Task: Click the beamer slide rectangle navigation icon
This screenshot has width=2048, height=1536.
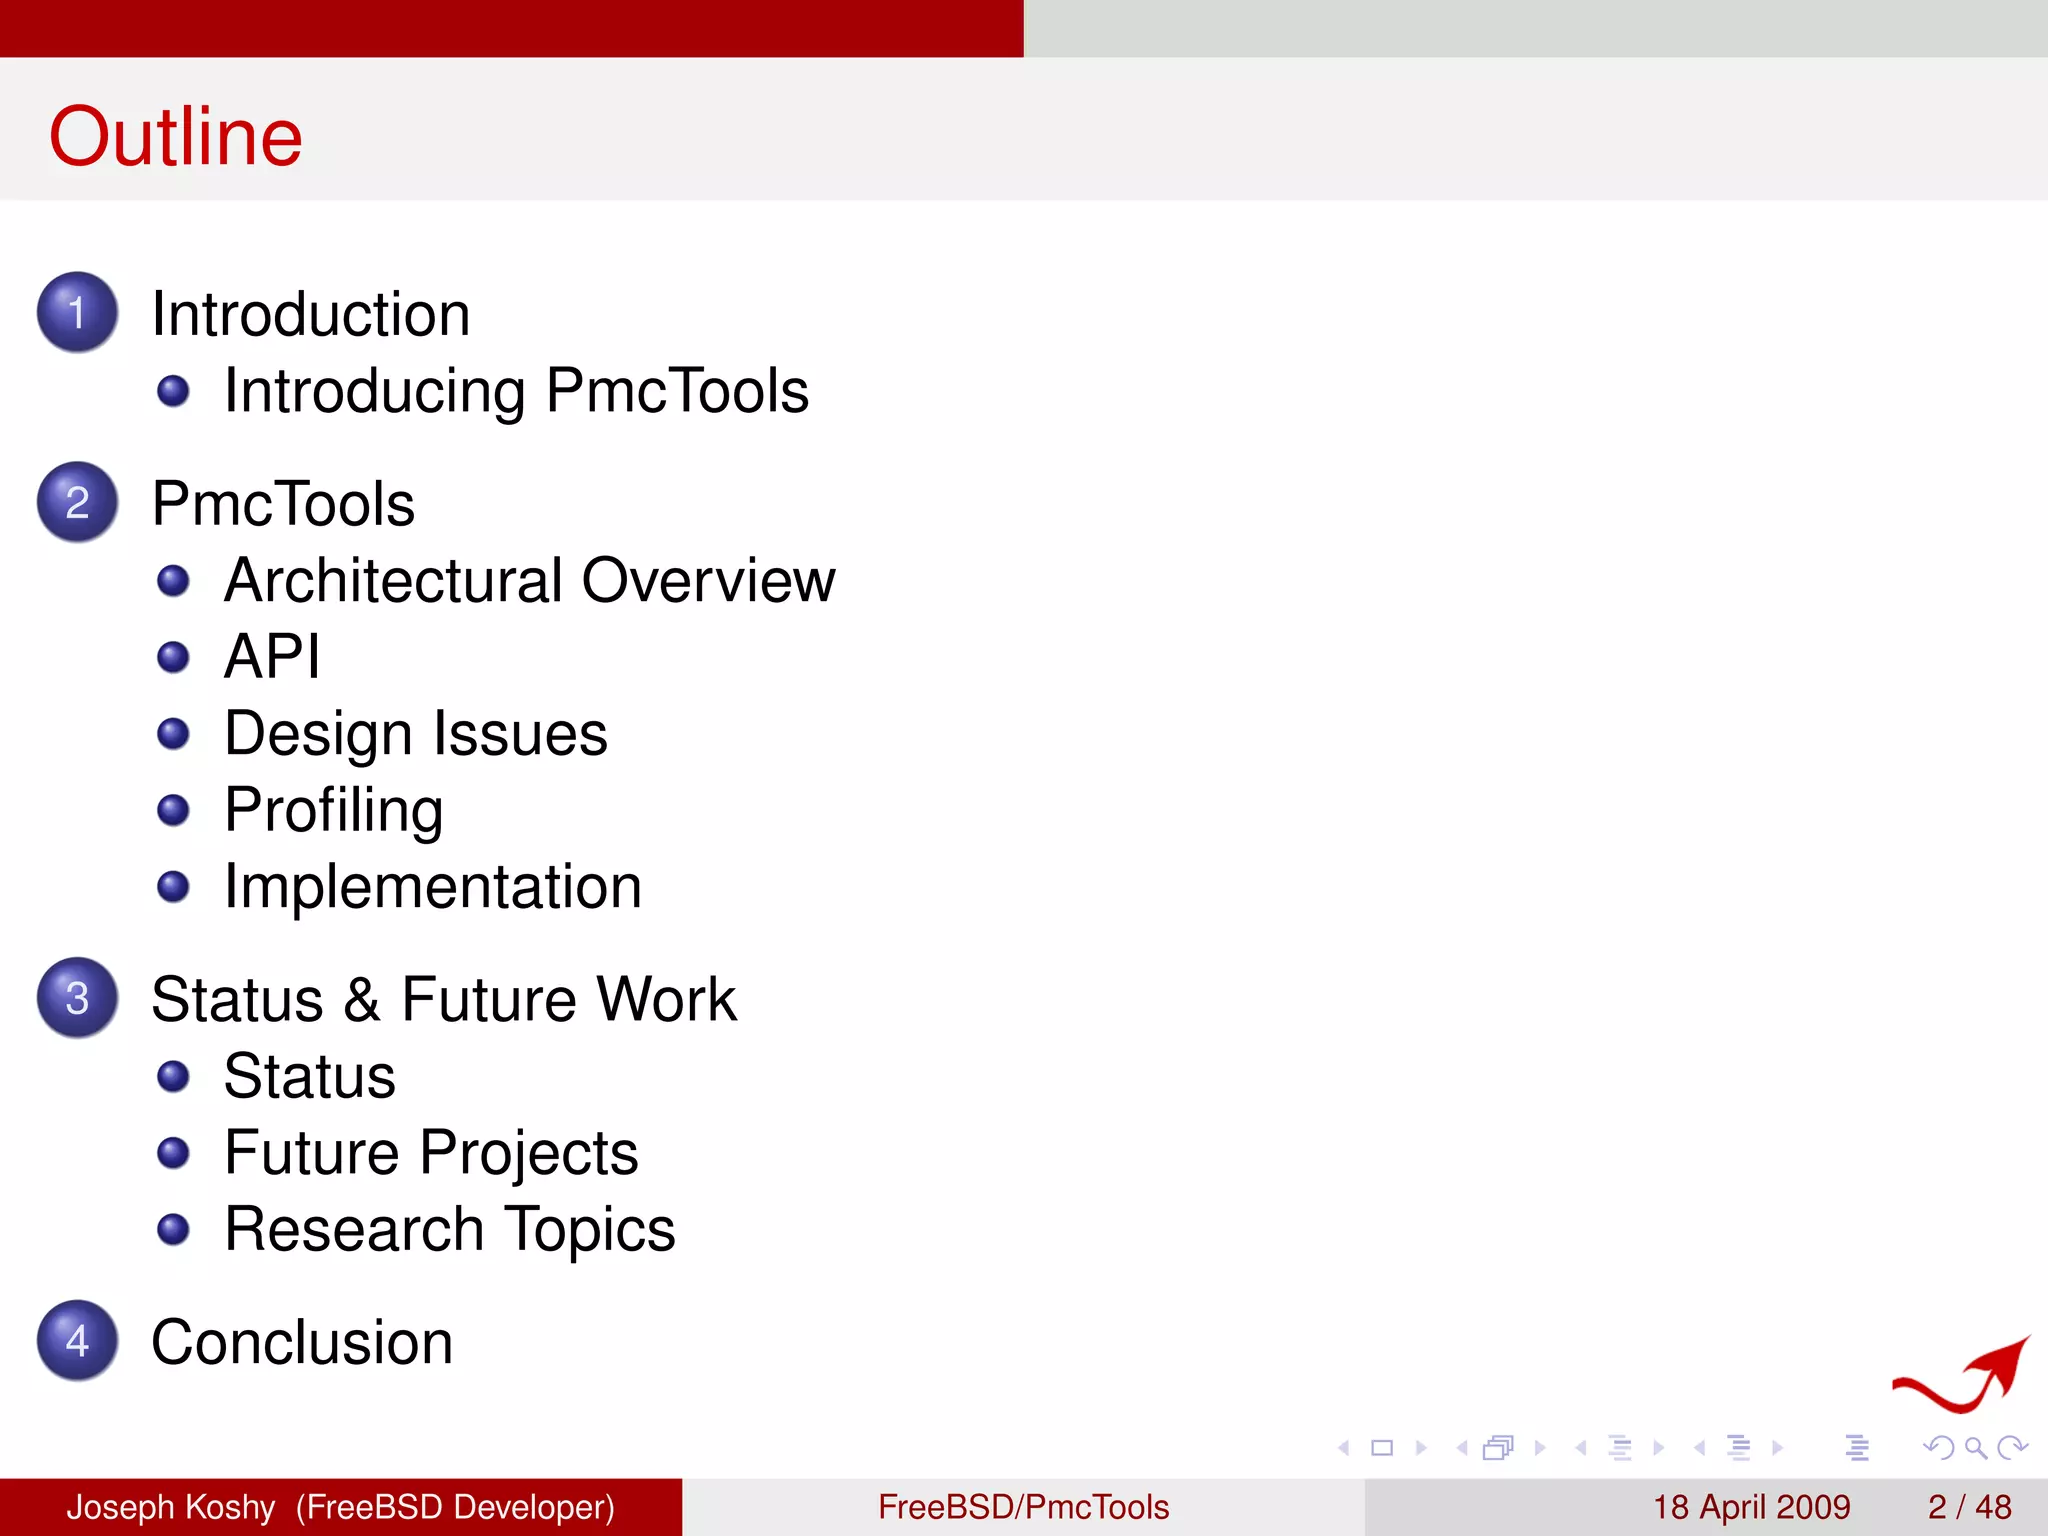Action: tap(1382, 1448)
